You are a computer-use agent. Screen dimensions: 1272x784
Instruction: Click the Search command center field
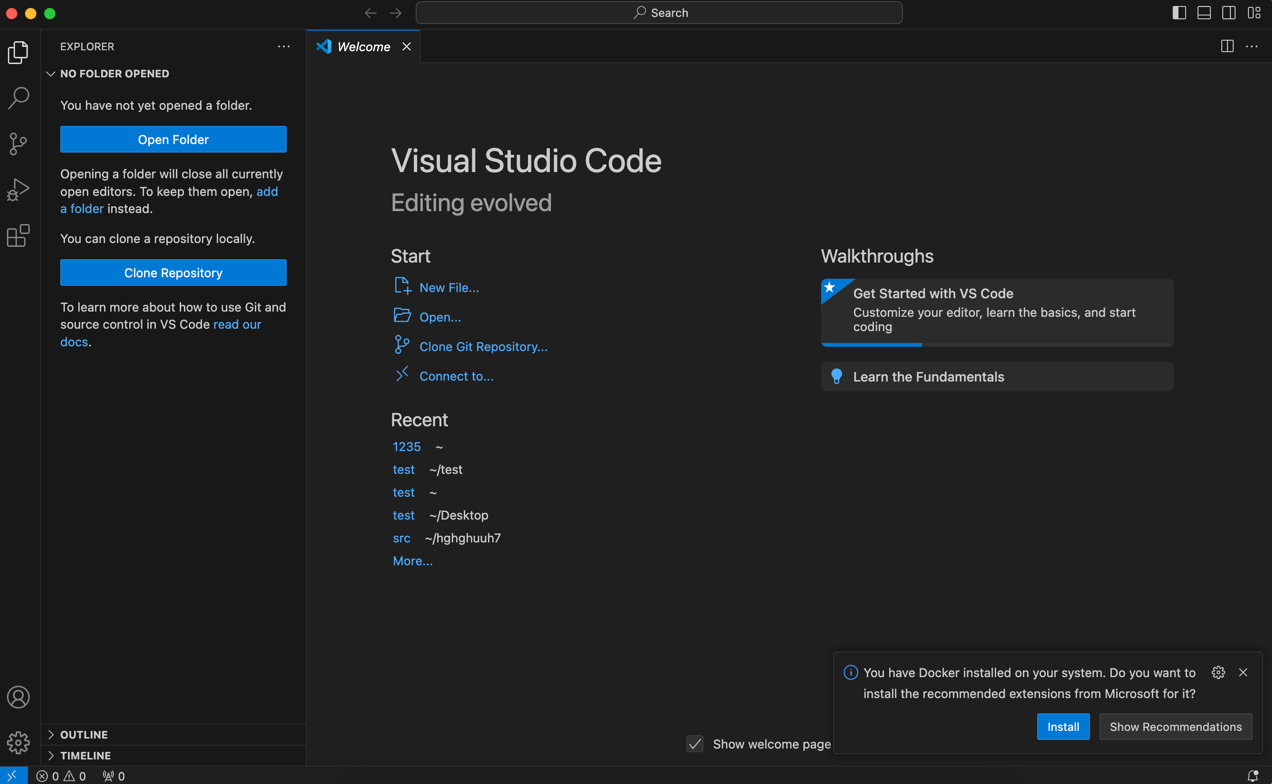(659, 13)
